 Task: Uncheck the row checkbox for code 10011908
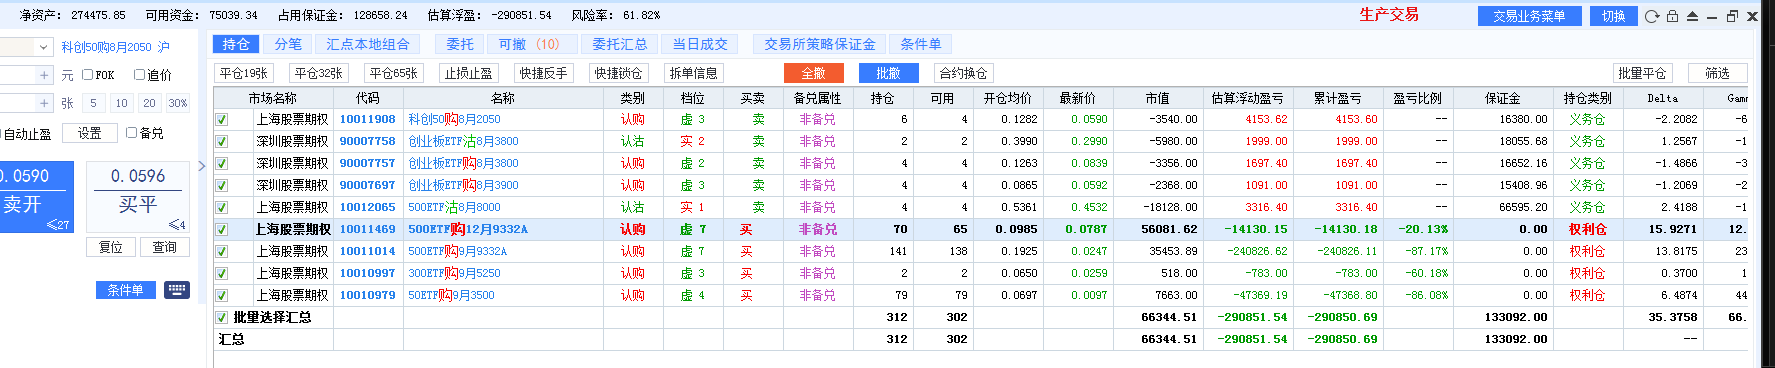(222, 119)
